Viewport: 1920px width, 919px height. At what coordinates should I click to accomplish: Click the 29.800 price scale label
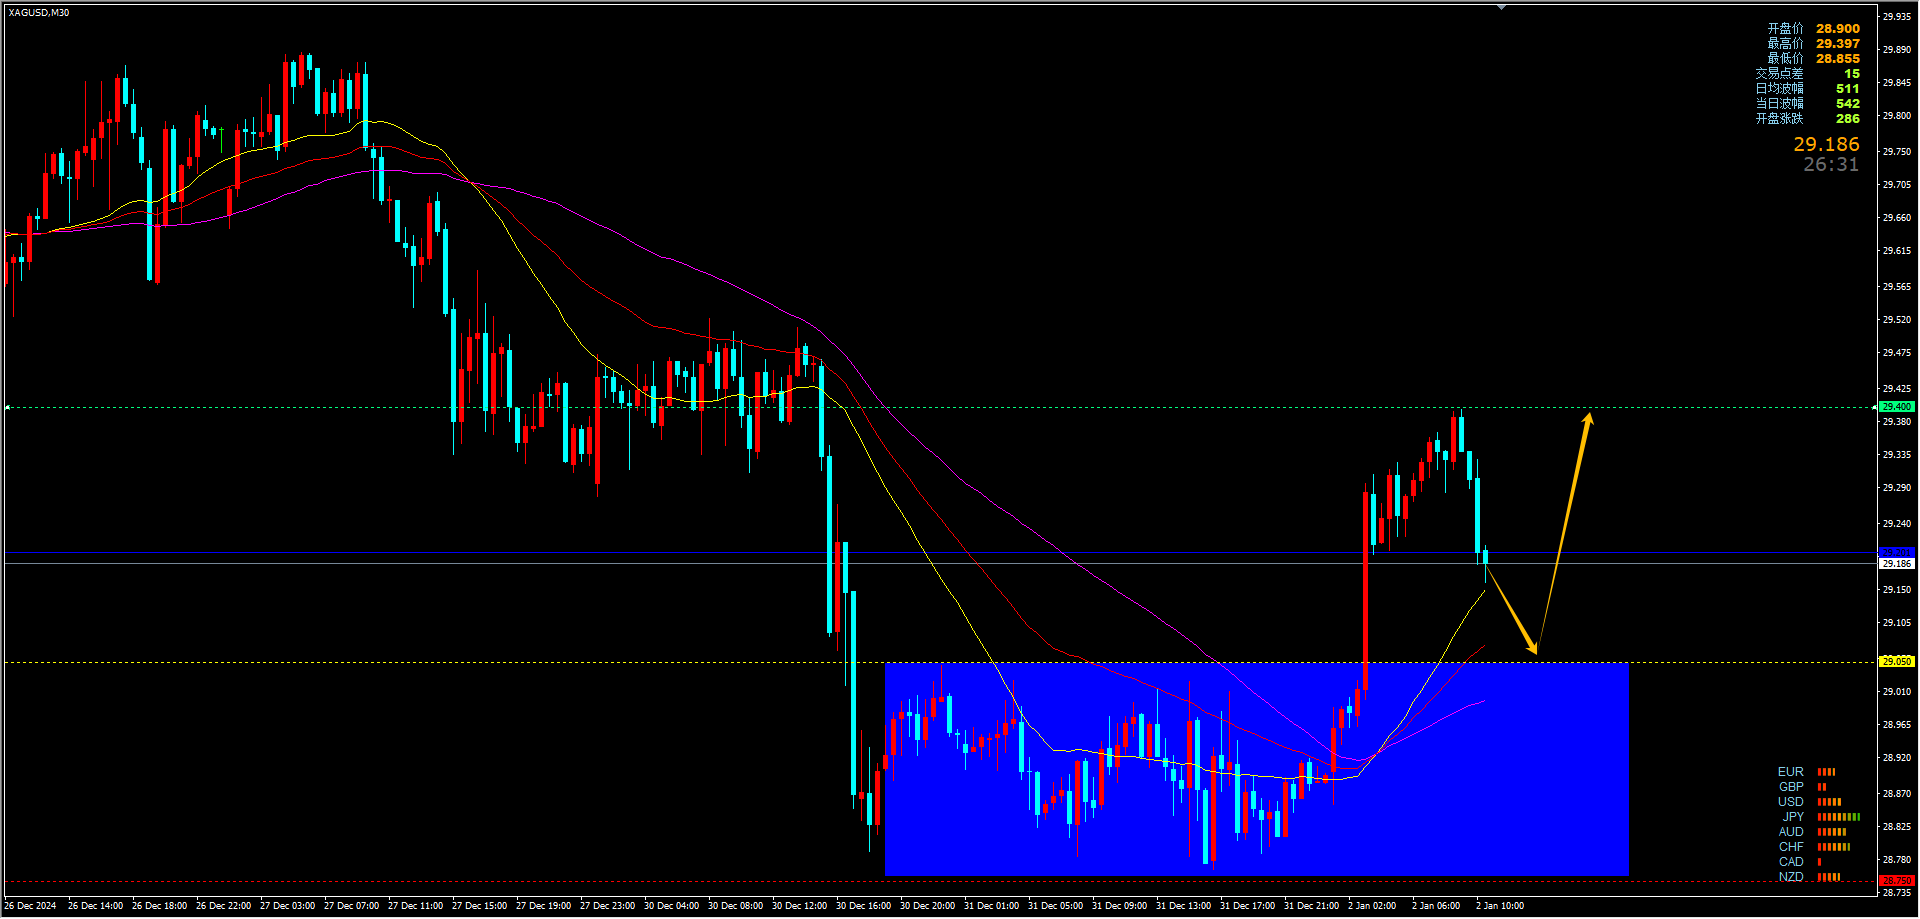click(1897, 116)
